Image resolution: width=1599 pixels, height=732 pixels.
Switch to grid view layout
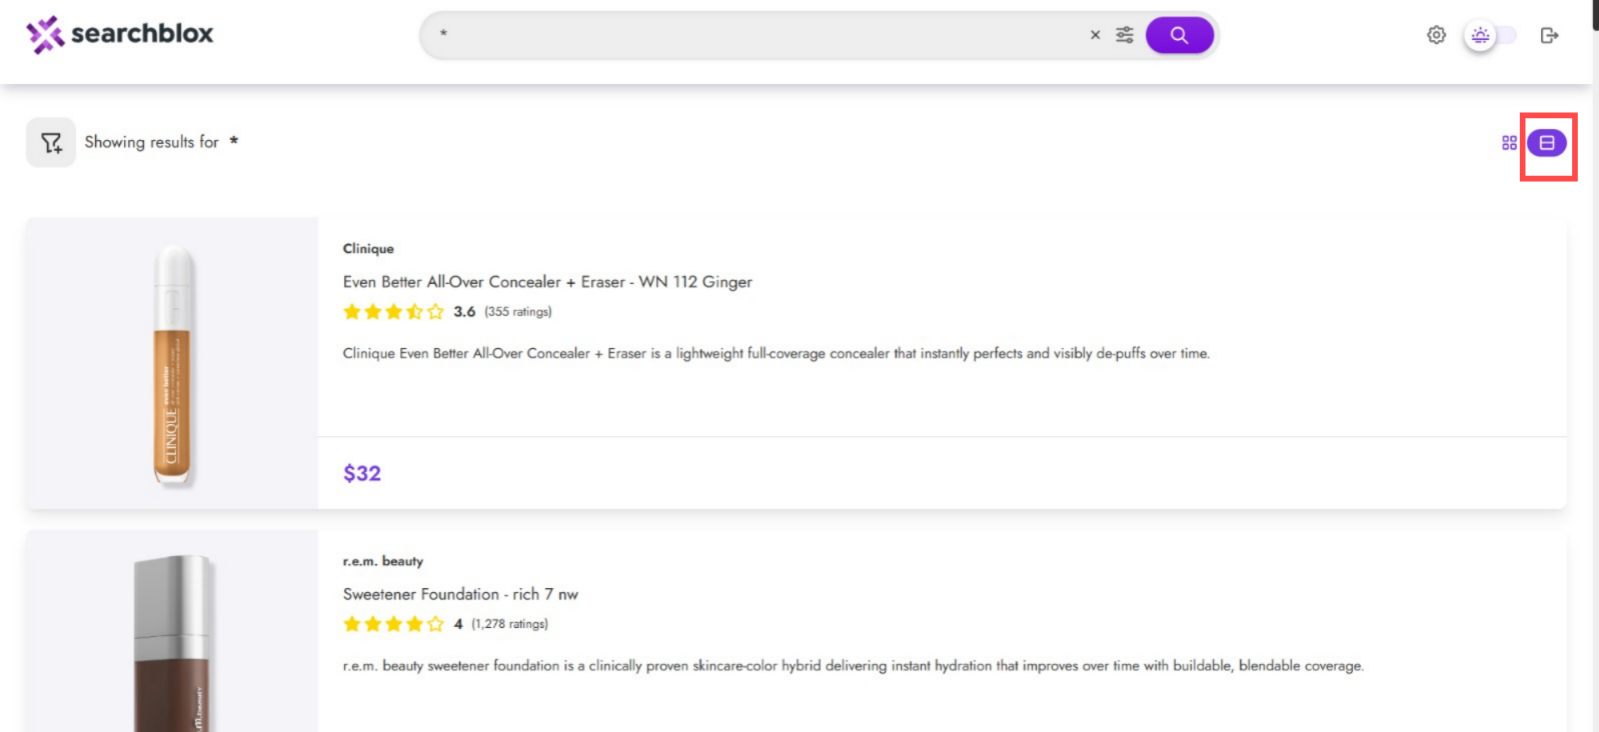(1509, 143)
